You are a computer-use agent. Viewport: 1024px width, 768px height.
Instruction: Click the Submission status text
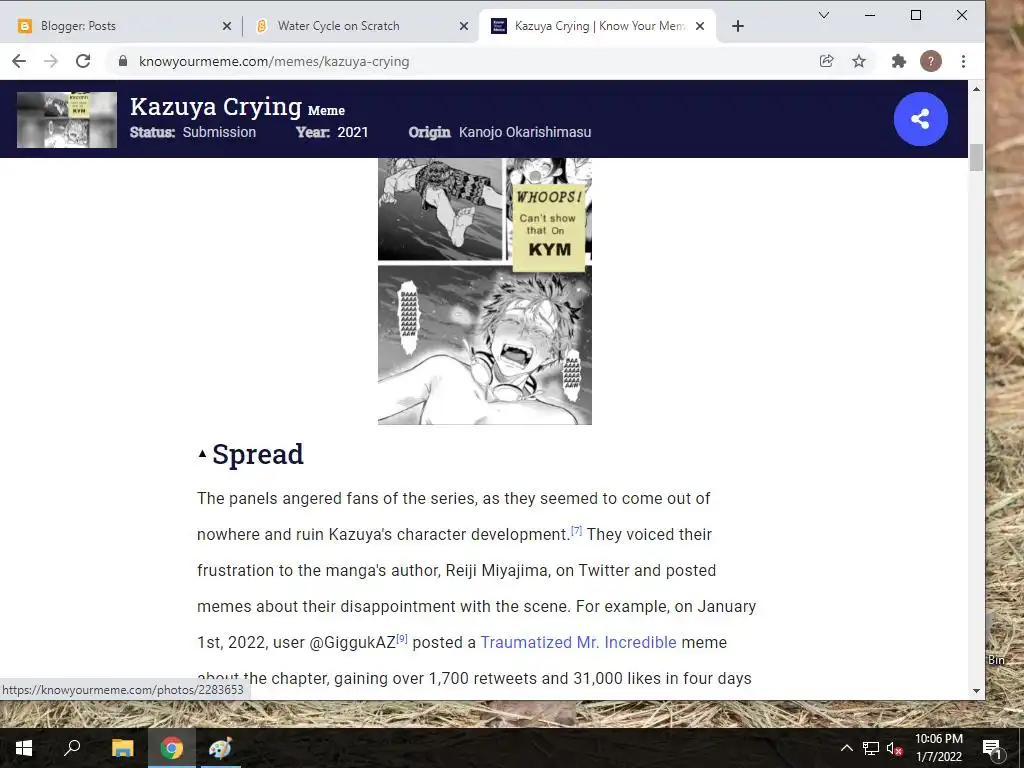pos(219,132)
